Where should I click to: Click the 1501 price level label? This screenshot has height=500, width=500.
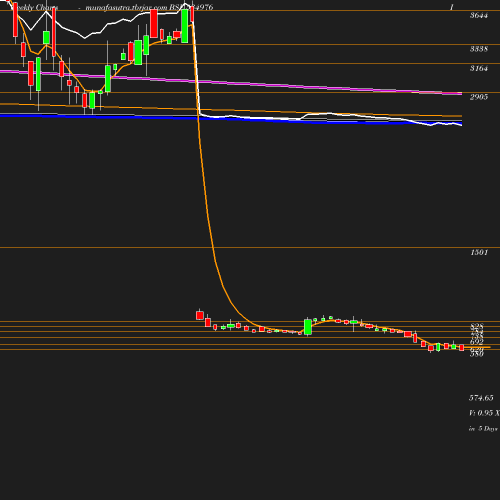point(479,252)
